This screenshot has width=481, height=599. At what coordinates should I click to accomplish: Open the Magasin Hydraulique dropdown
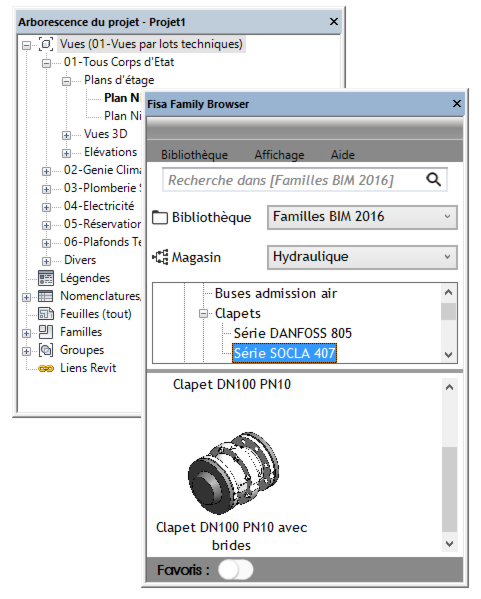tap(362, 257)
